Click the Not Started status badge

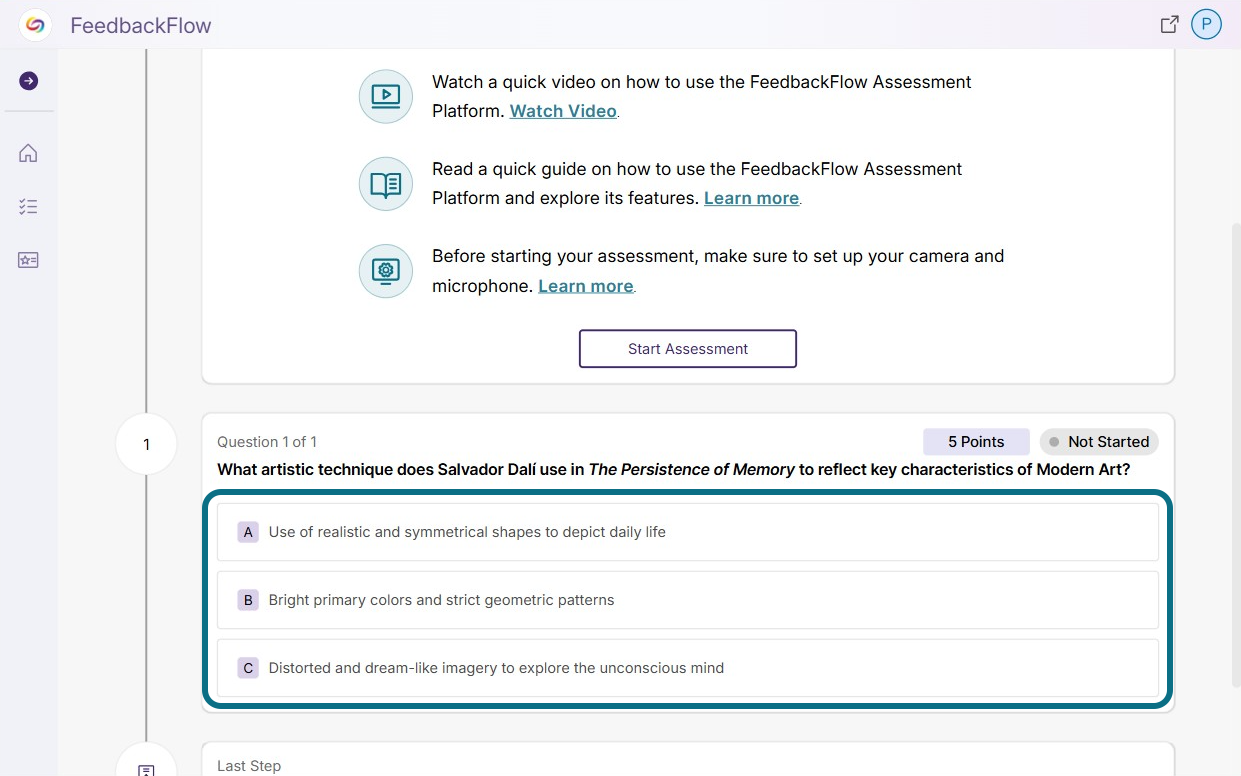coord(1099,442)
